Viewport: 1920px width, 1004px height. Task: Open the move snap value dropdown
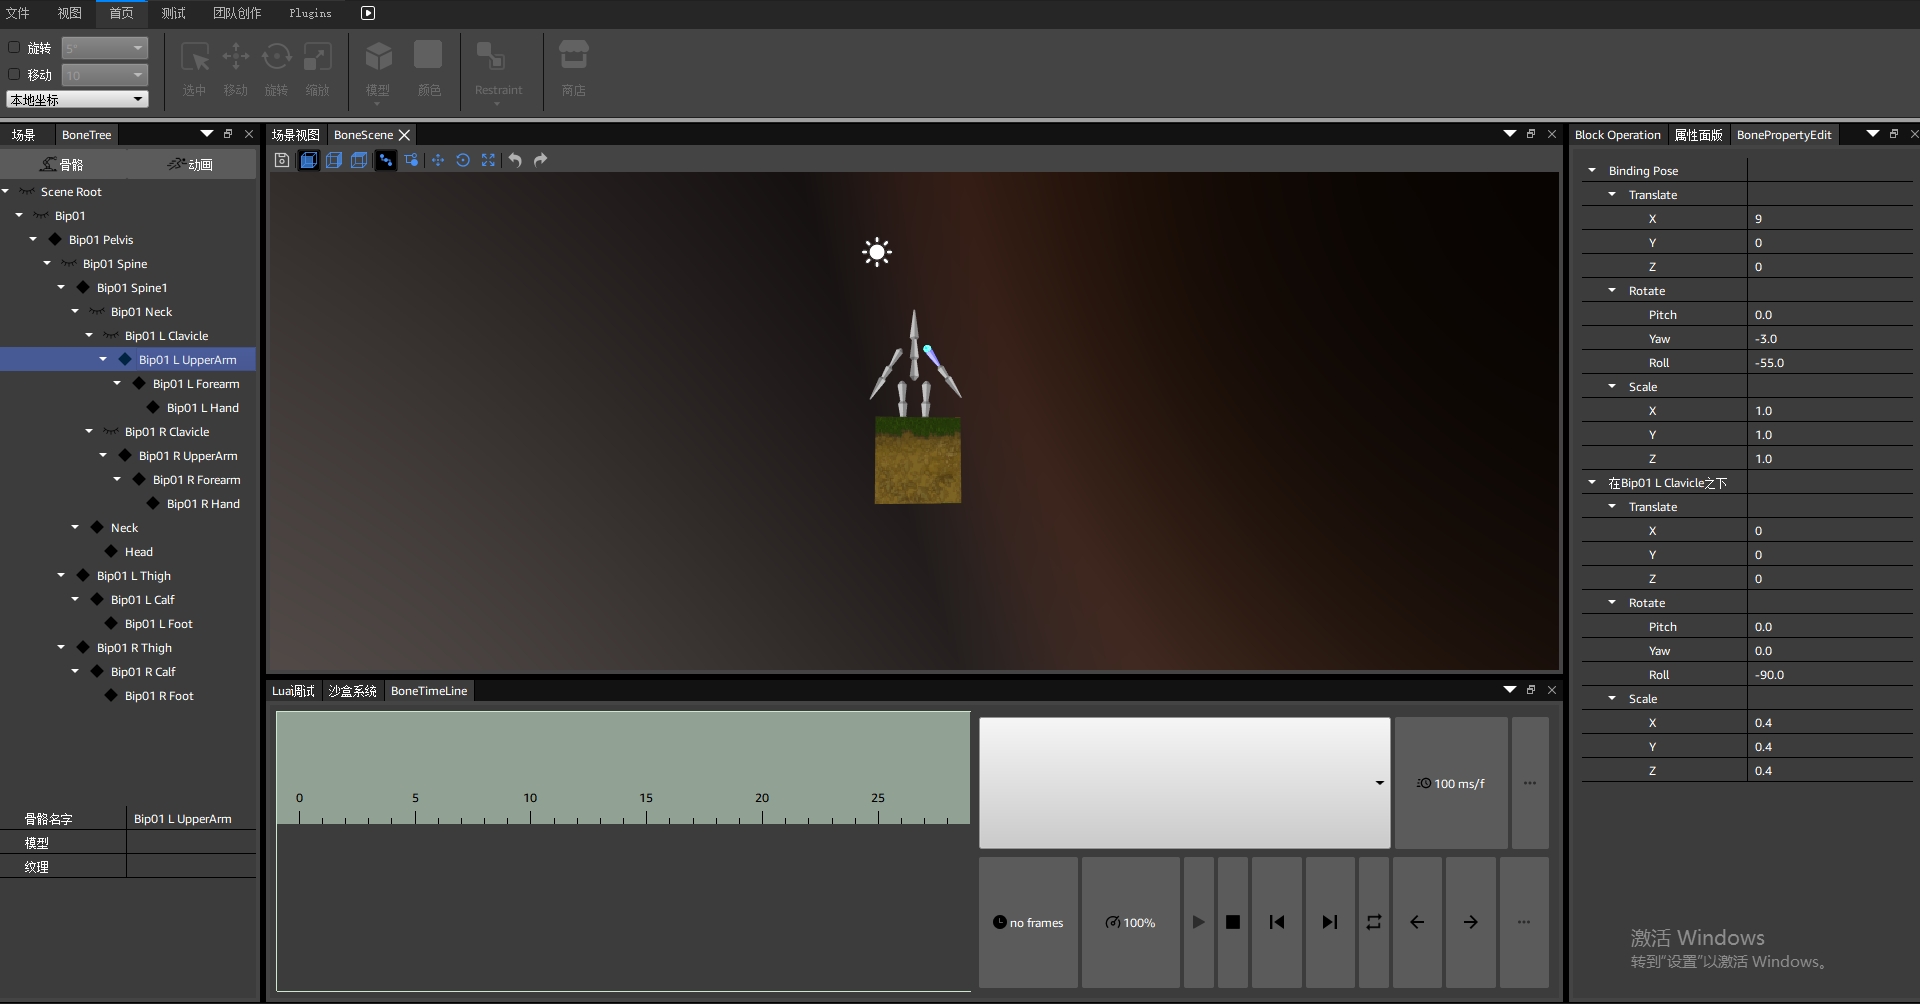[105, 75]
